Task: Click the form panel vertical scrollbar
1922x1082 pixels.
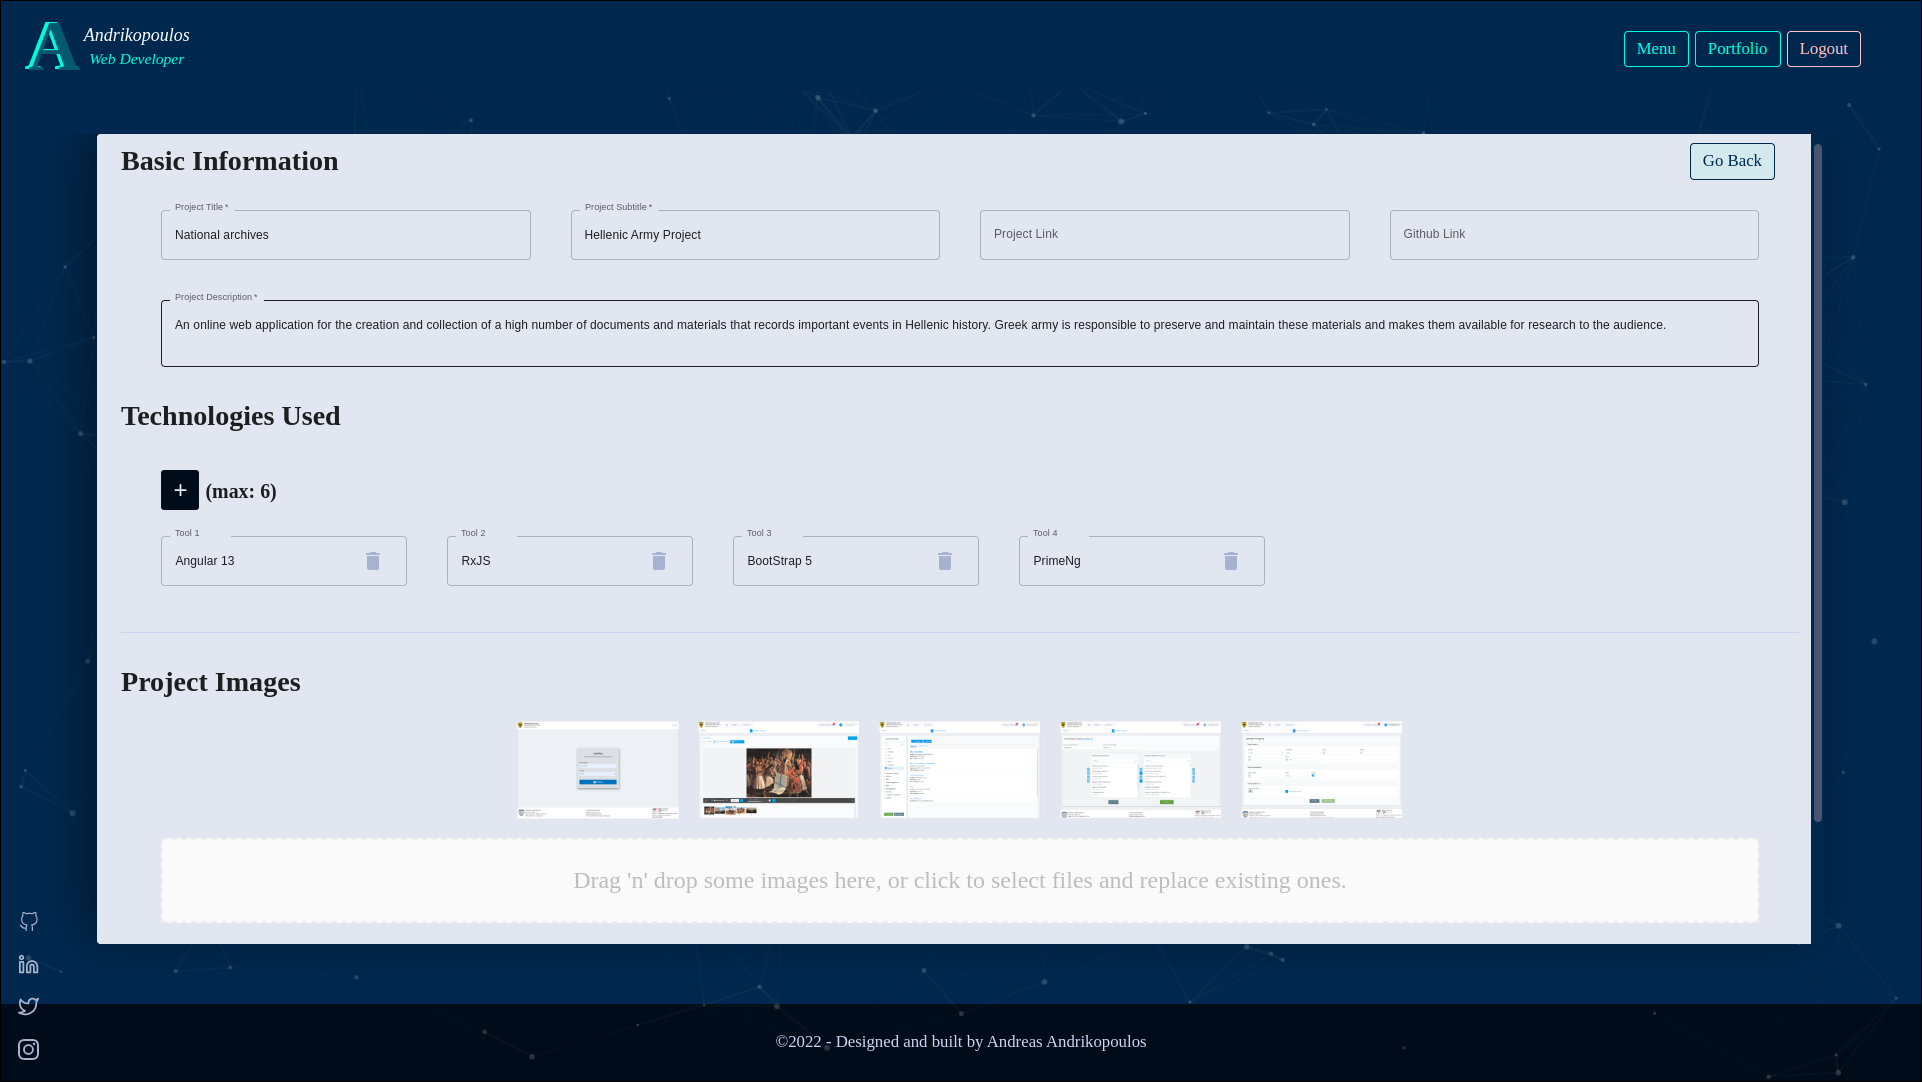Action: point(1817,480)
